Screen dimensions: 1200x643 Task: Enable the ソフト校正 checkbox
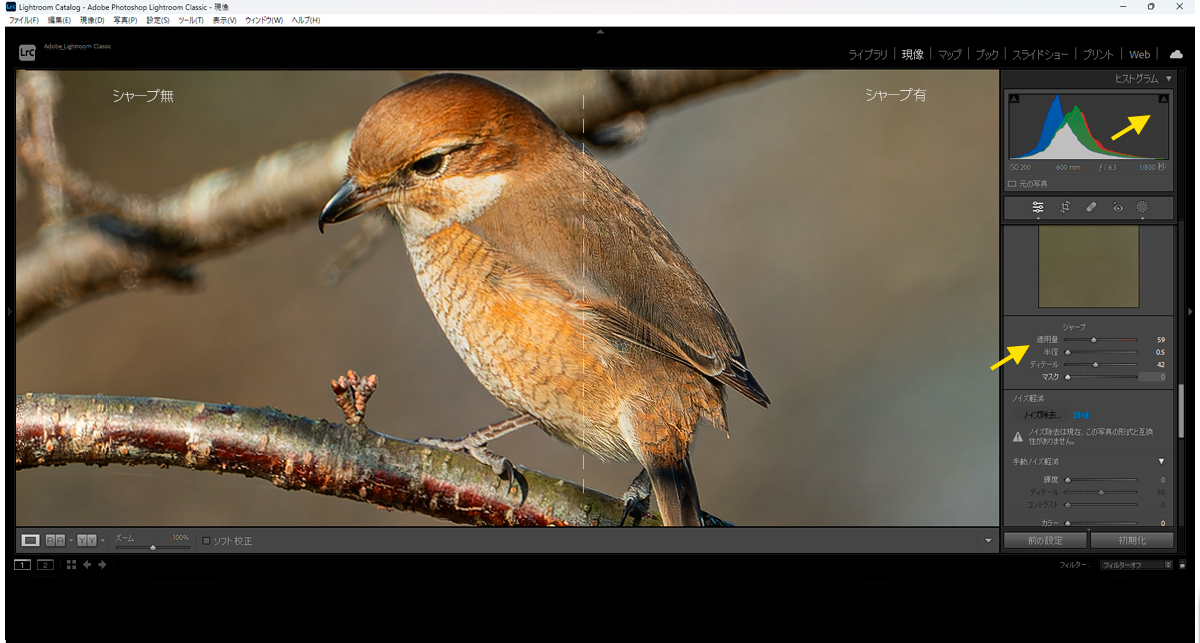point(206,541)
